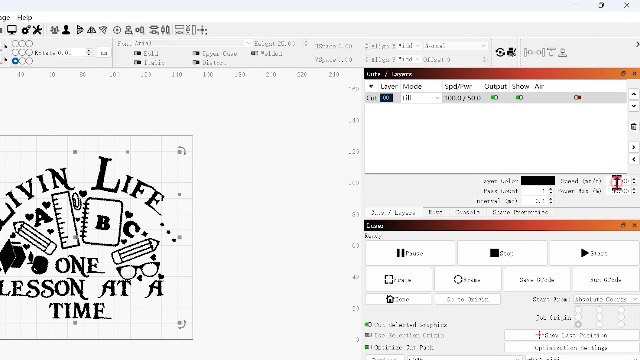Click the Camera Update Overlay icon

coord(500,52)
